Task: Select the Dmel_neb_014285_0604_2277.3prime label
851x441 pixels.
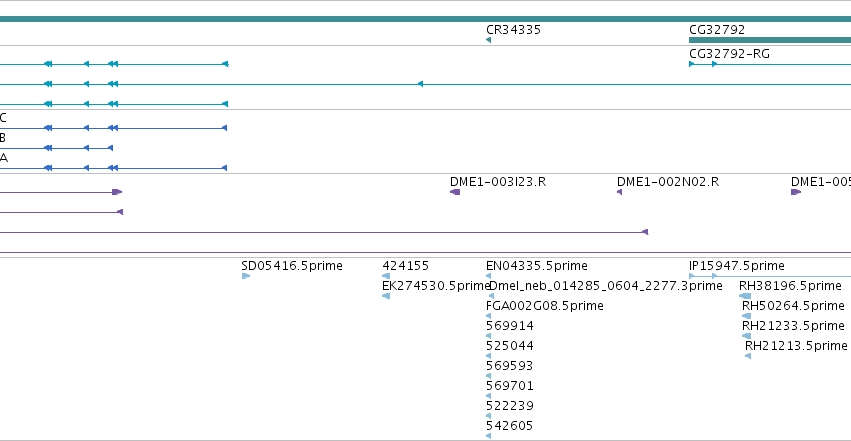Action: (x=606, y=286)
